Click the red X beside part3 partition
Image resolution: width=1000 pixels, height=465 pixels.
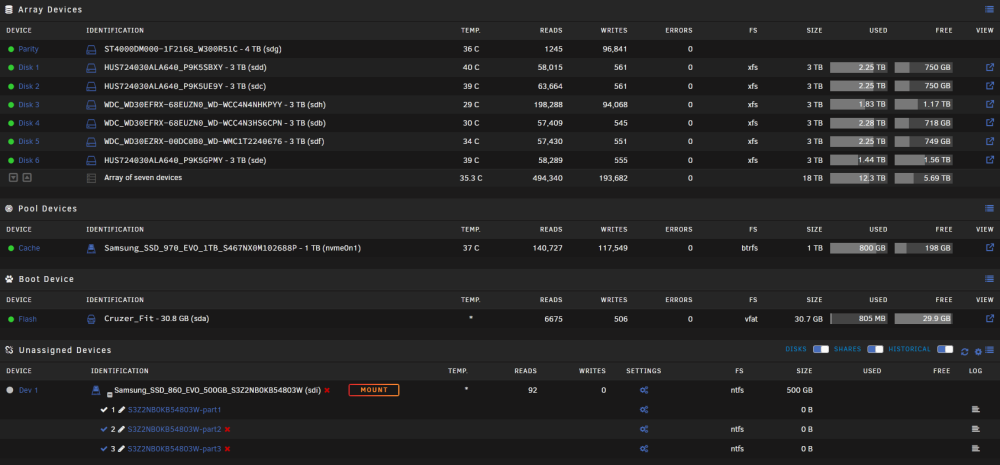227,449
